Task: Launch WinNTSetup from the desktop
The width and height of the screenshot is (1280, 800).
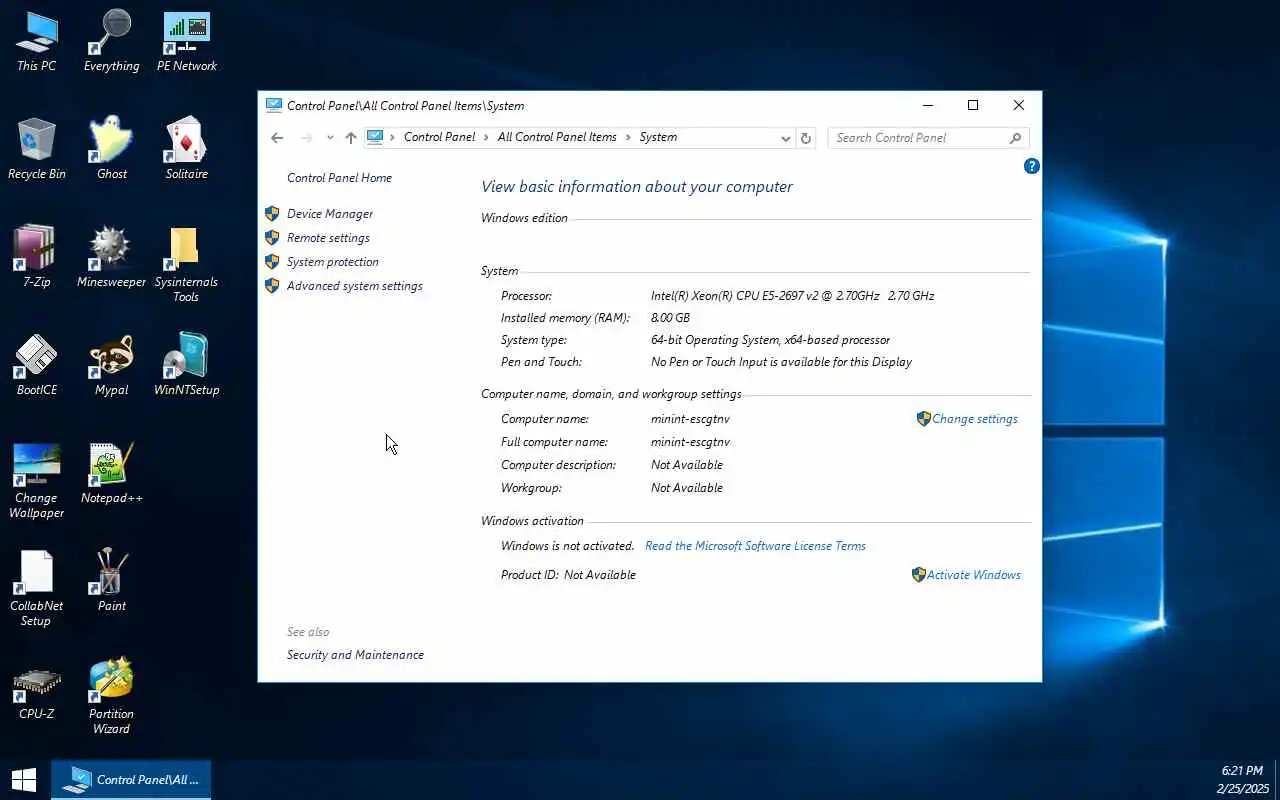Action: tap(187, 366)
